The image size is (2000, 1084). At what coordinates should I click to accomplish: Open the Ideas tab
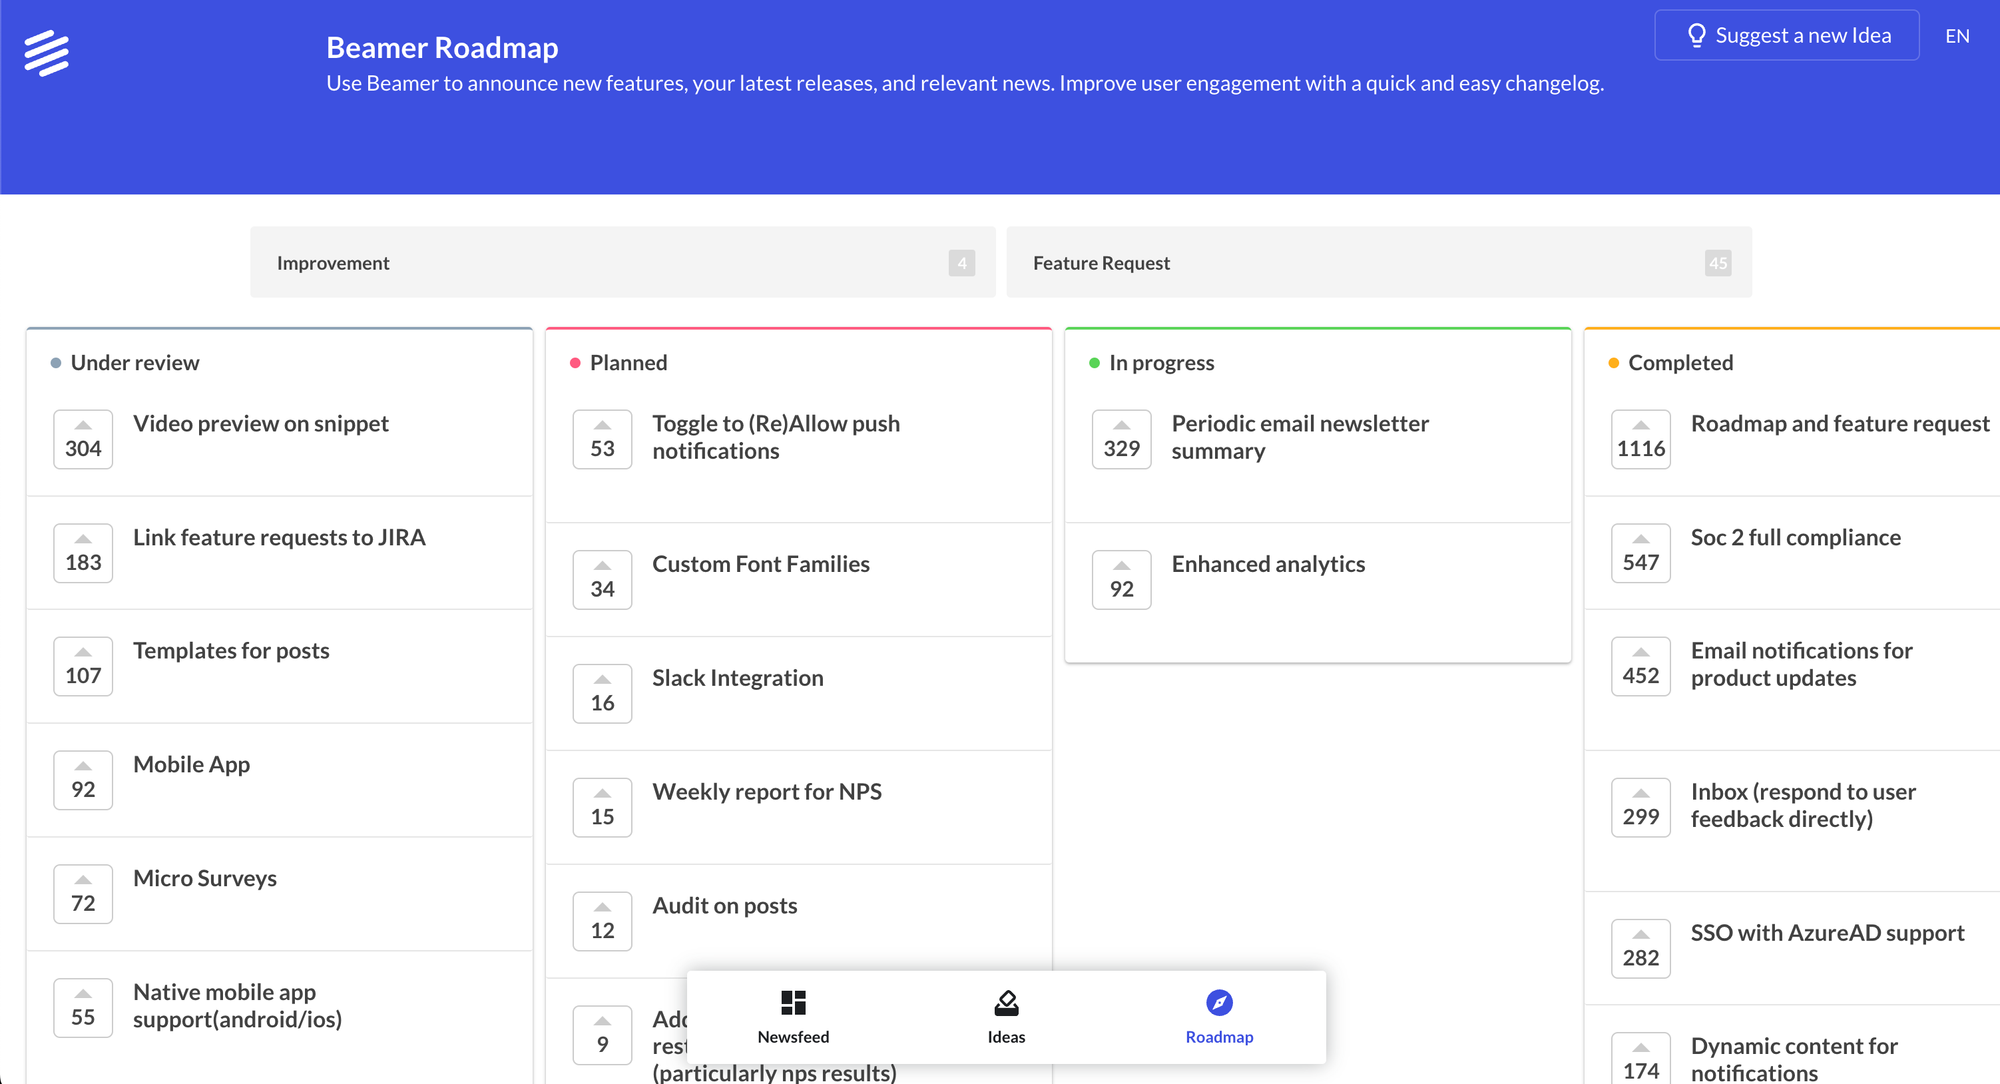(x=1006, y=1016)
